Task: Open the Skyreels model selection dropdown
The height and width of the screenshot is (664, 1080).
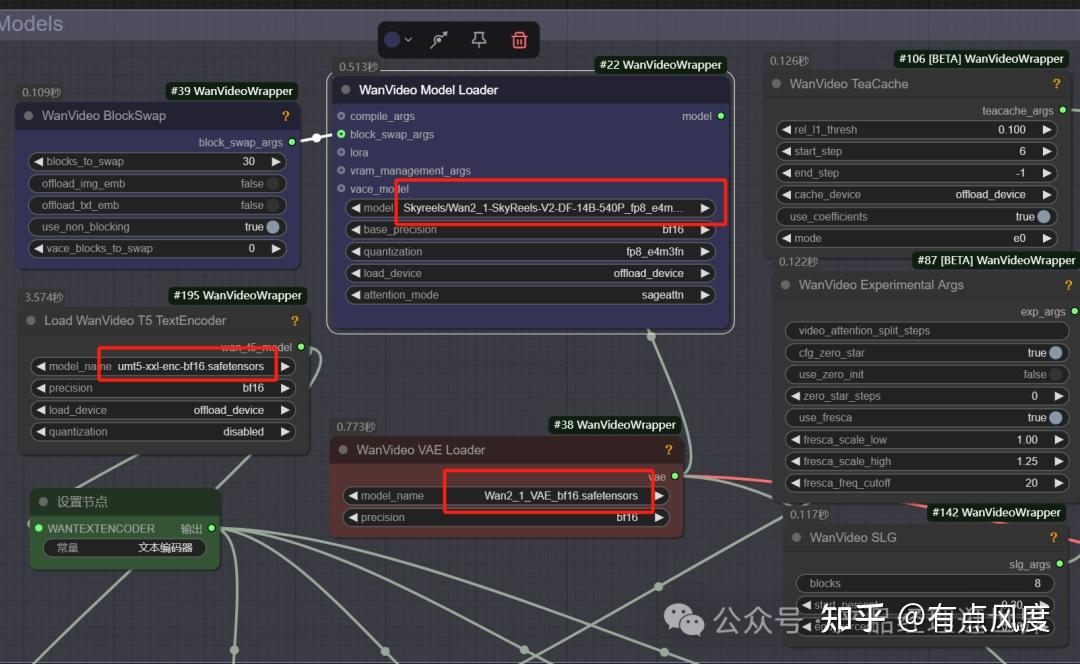Action: tap(530, 208)
